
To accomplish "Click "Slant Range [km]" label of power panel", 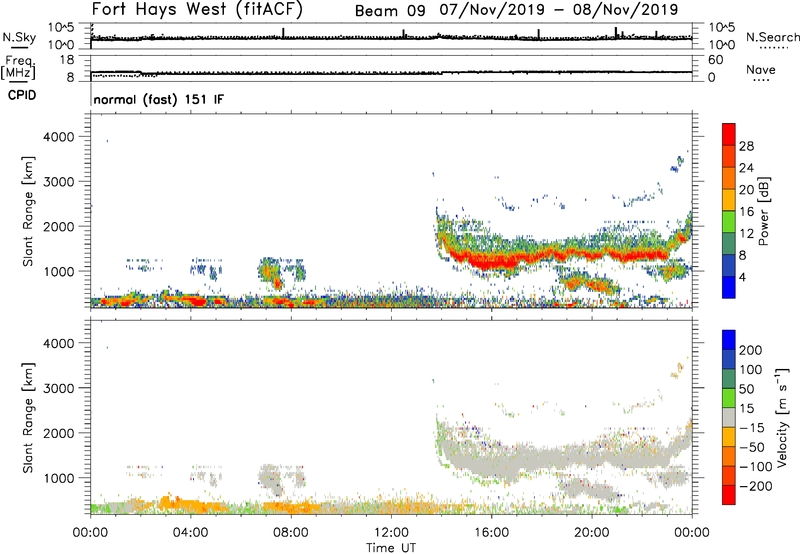I will (28, 211).
